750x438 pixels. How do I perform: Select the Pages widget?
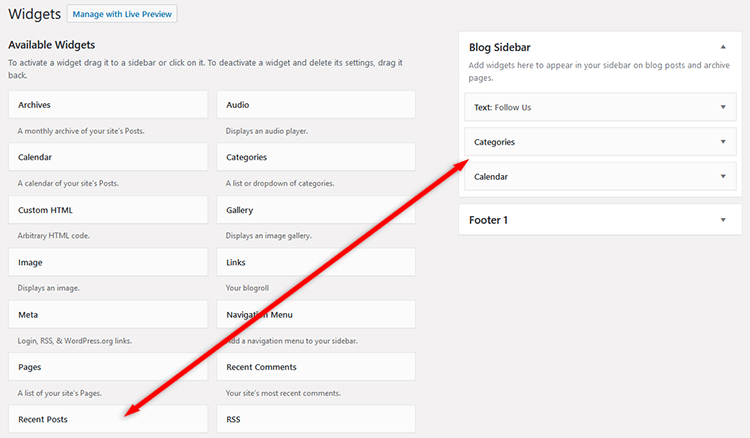[x=108, y=367]
